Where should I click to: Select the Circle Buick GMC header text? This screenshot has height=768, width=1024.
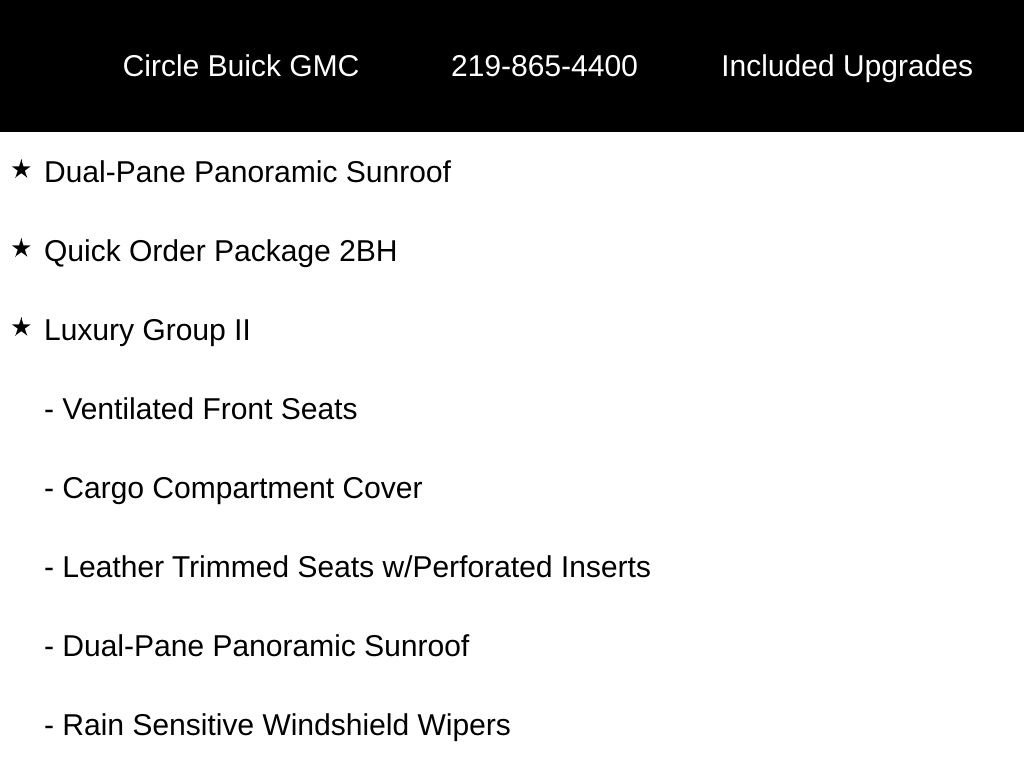pos(240,66)
